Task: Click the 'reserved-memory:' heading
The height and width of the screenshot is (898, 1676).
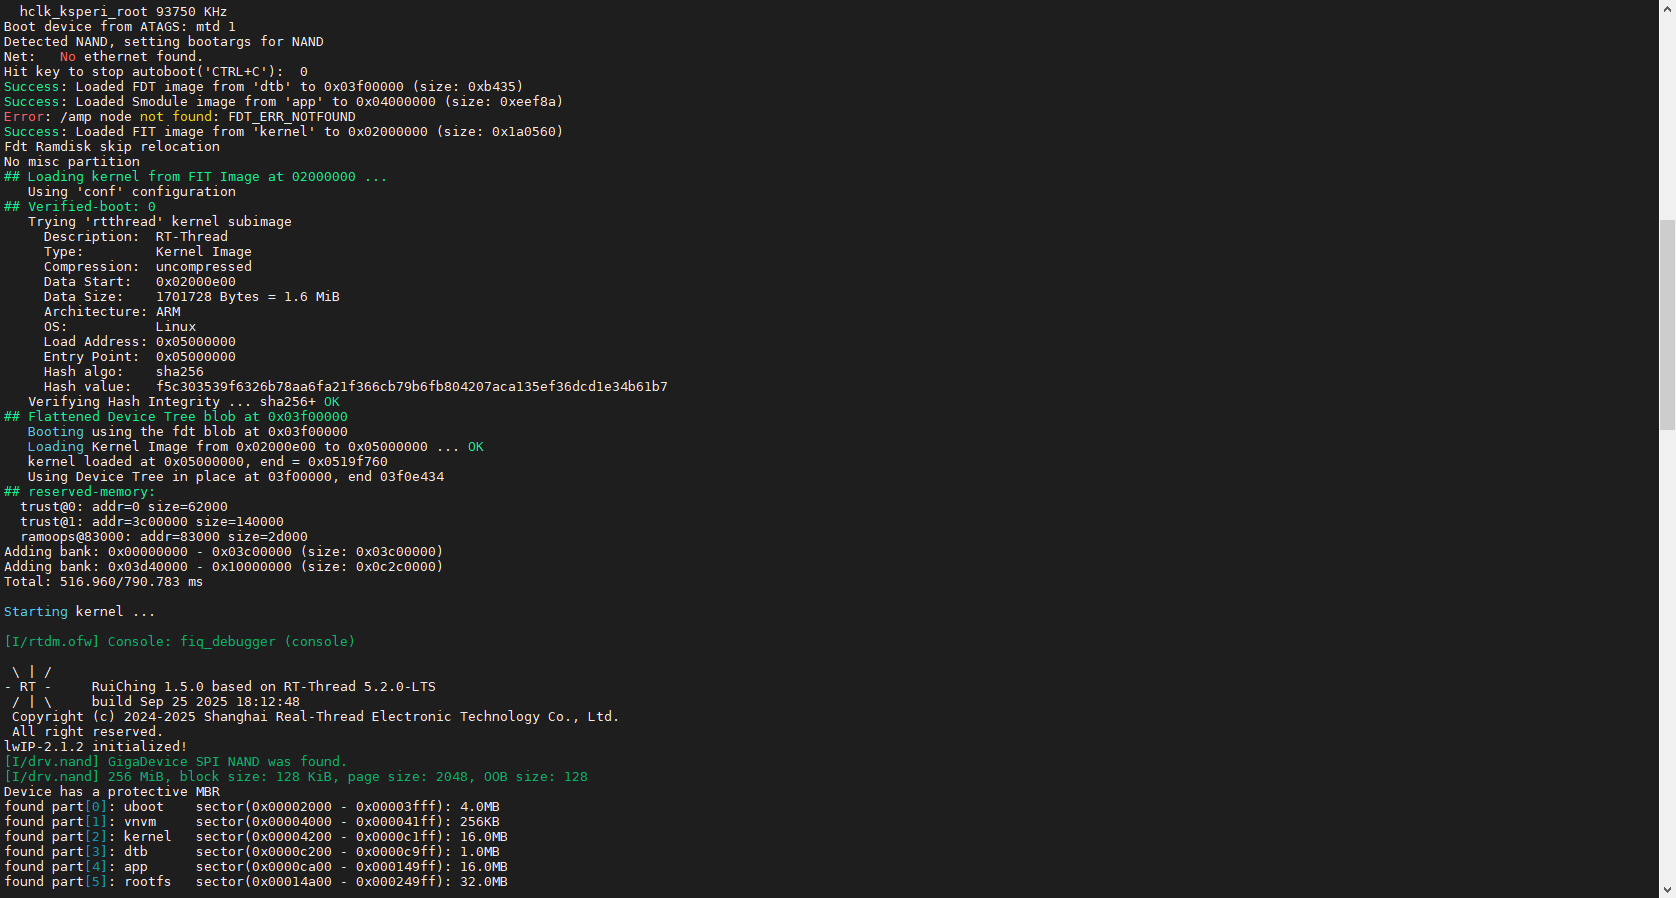Action: coord(91,492)
